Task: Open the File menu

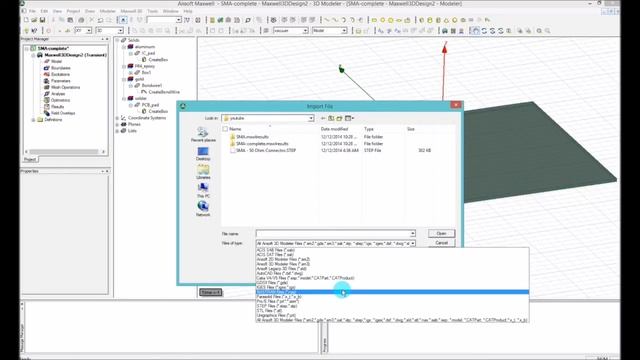Action: 32,11
